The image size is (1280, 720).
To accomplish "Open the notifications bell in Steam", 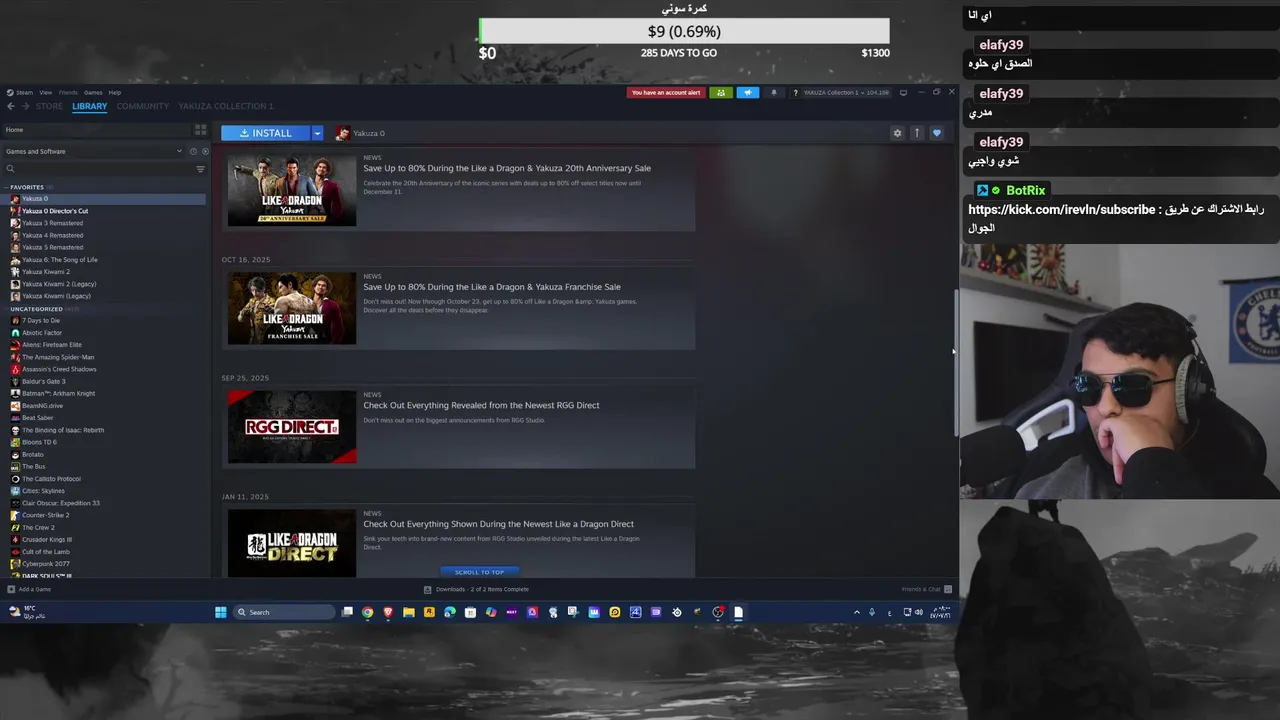I will (x=773, y=93).
